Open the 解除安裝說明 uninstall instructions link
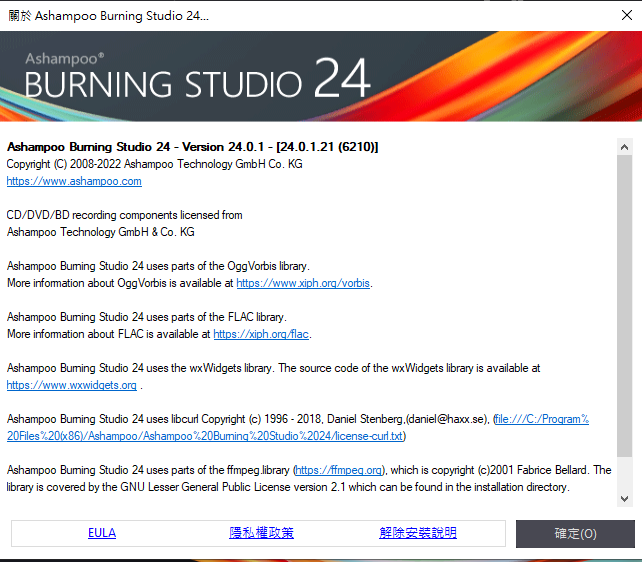Viewport: 642px width, 562px height. [418, 533]
